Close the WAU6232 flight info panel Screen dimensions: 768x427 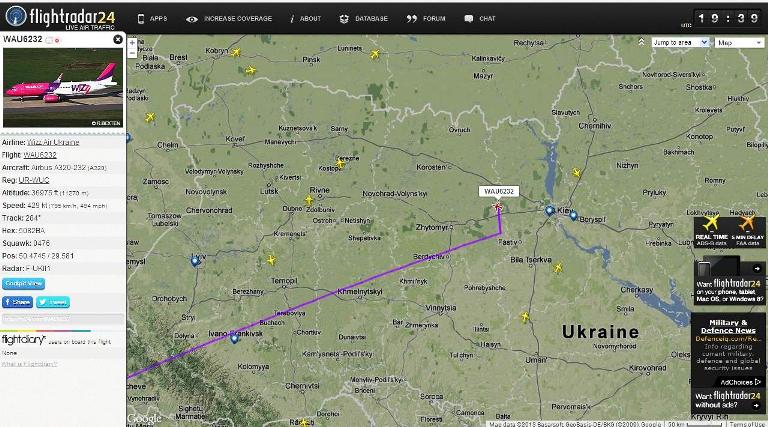118,39
